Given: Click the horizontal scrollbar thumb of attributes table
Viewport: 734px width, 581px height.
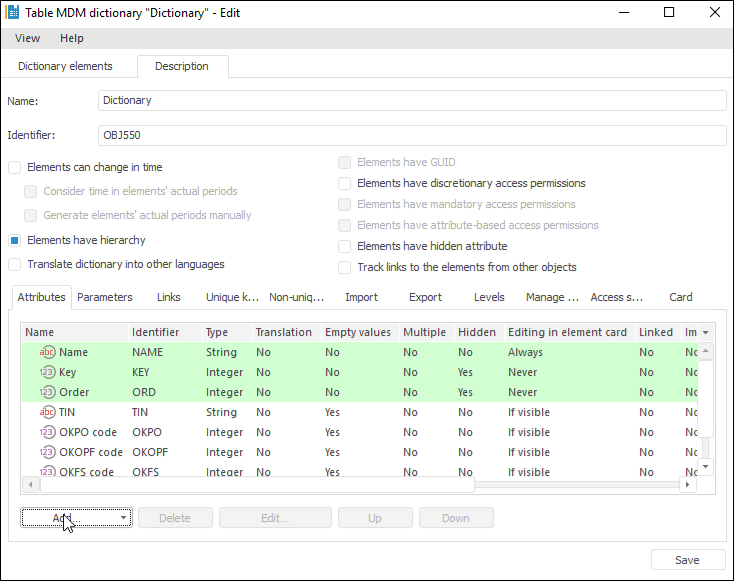Looking at the screenshot, I should (257, 485).
